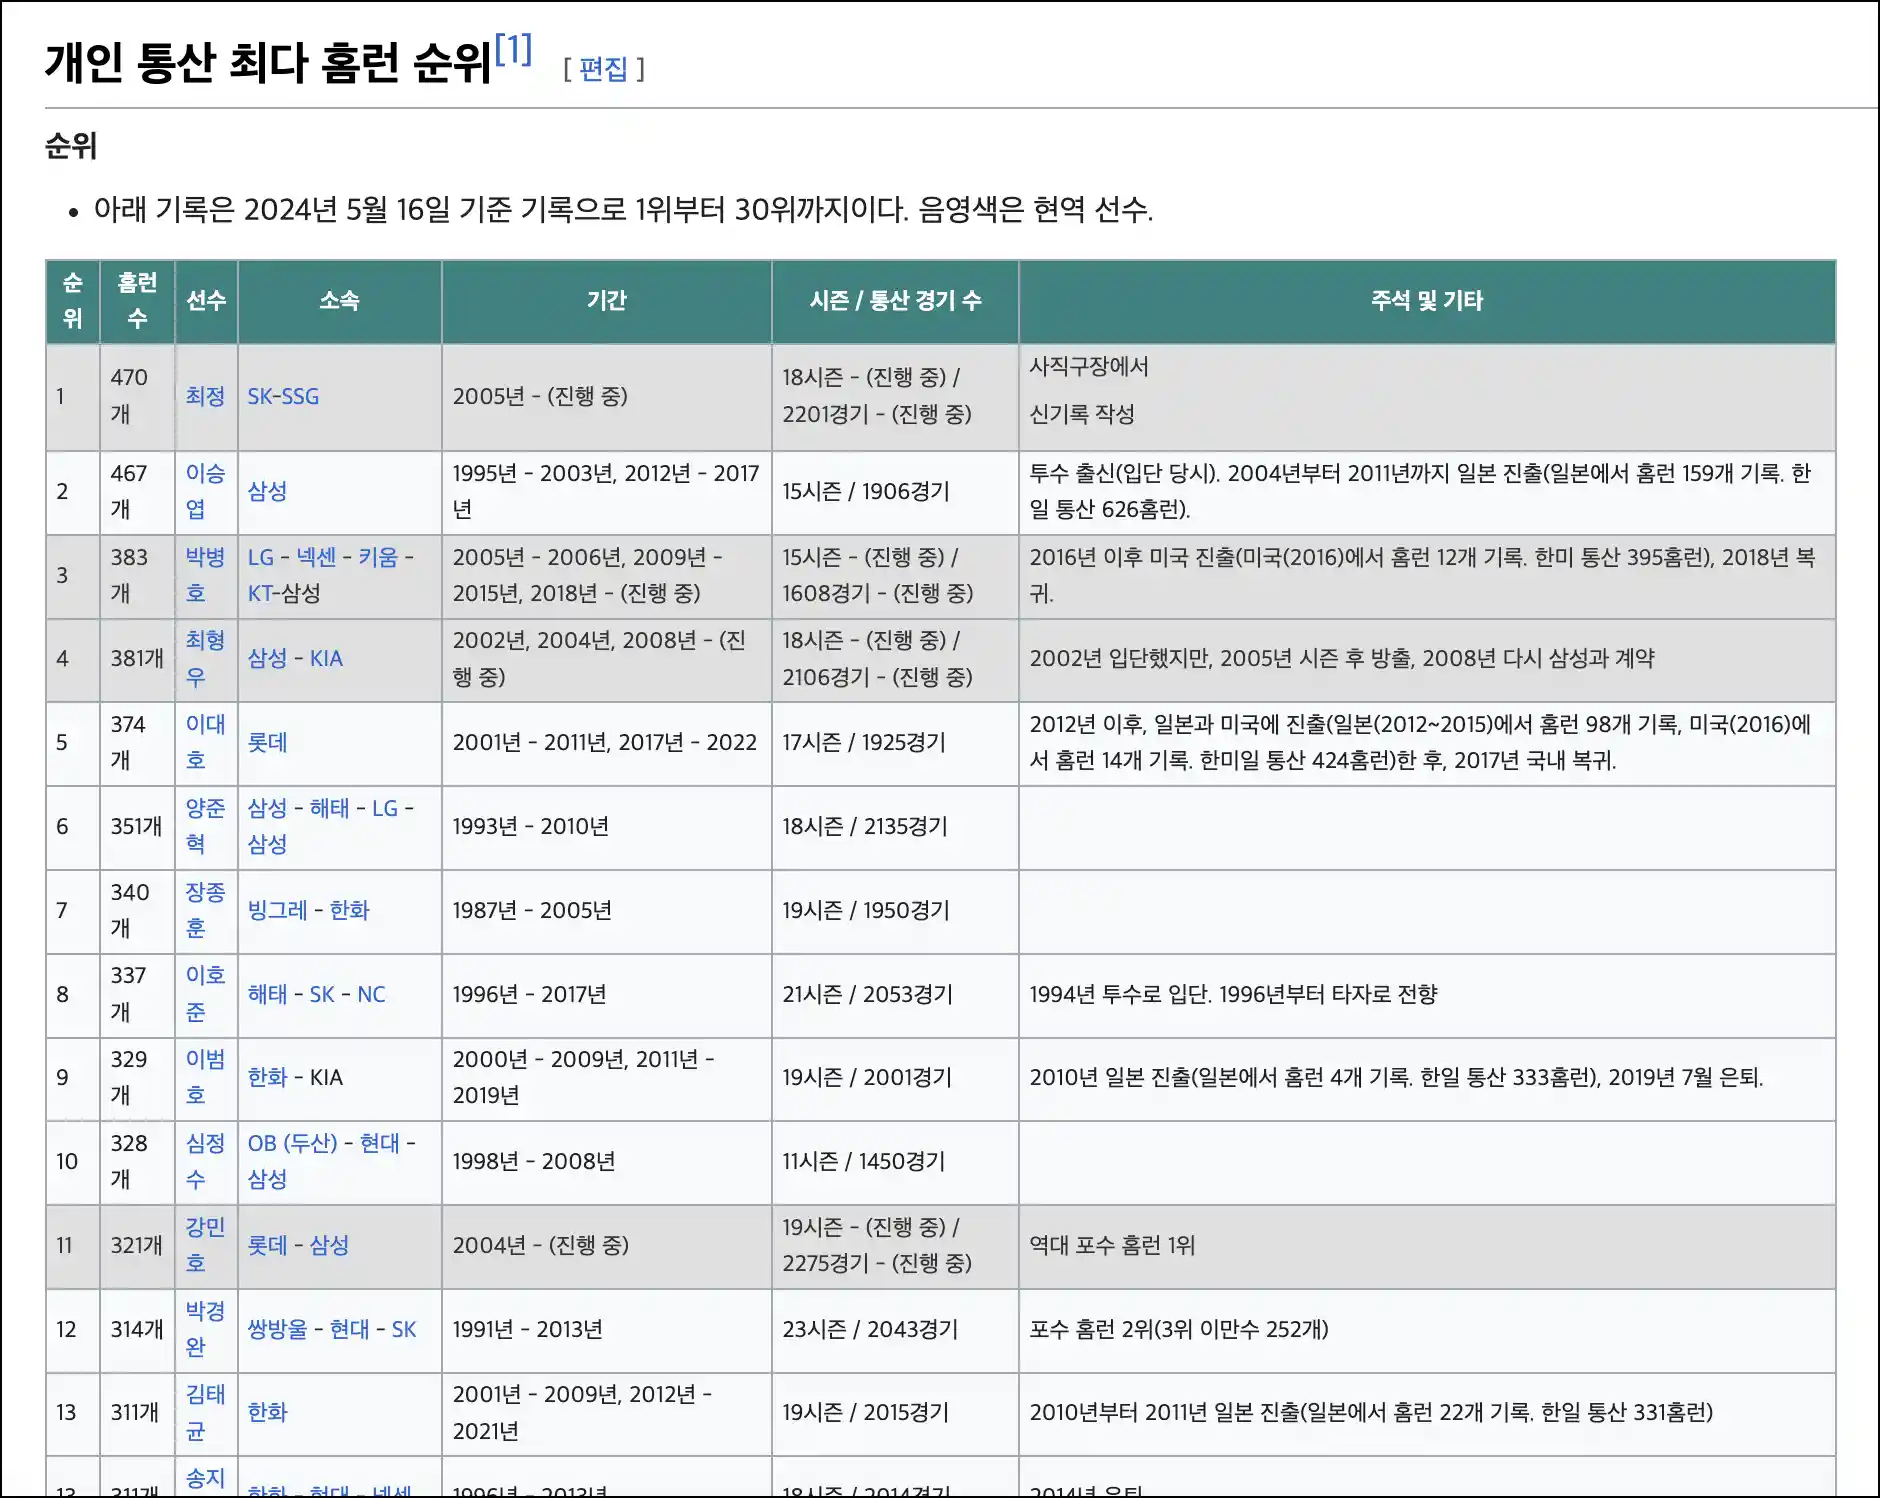The height and width of the screenshot is (1498, 1880).
Task: Select the 15시즌 / 1906경기 cell
Action: [896, 491]
